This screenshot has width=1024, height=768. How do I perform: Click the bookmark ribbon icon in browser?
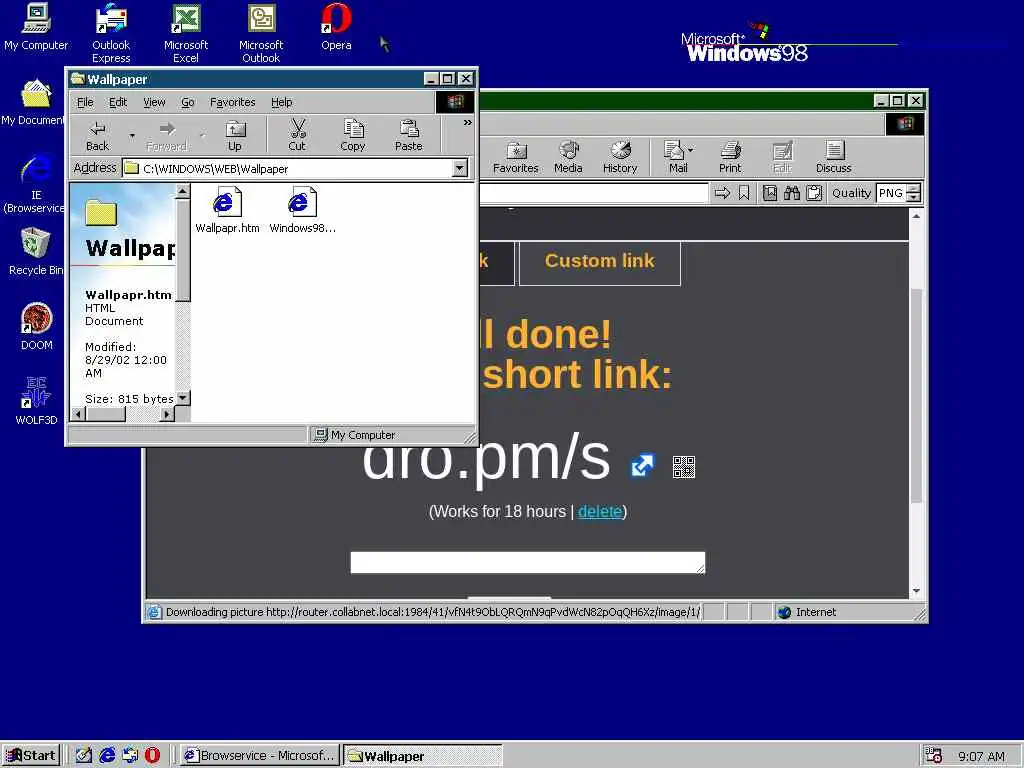pyautogui.click(x=744, y=193)
